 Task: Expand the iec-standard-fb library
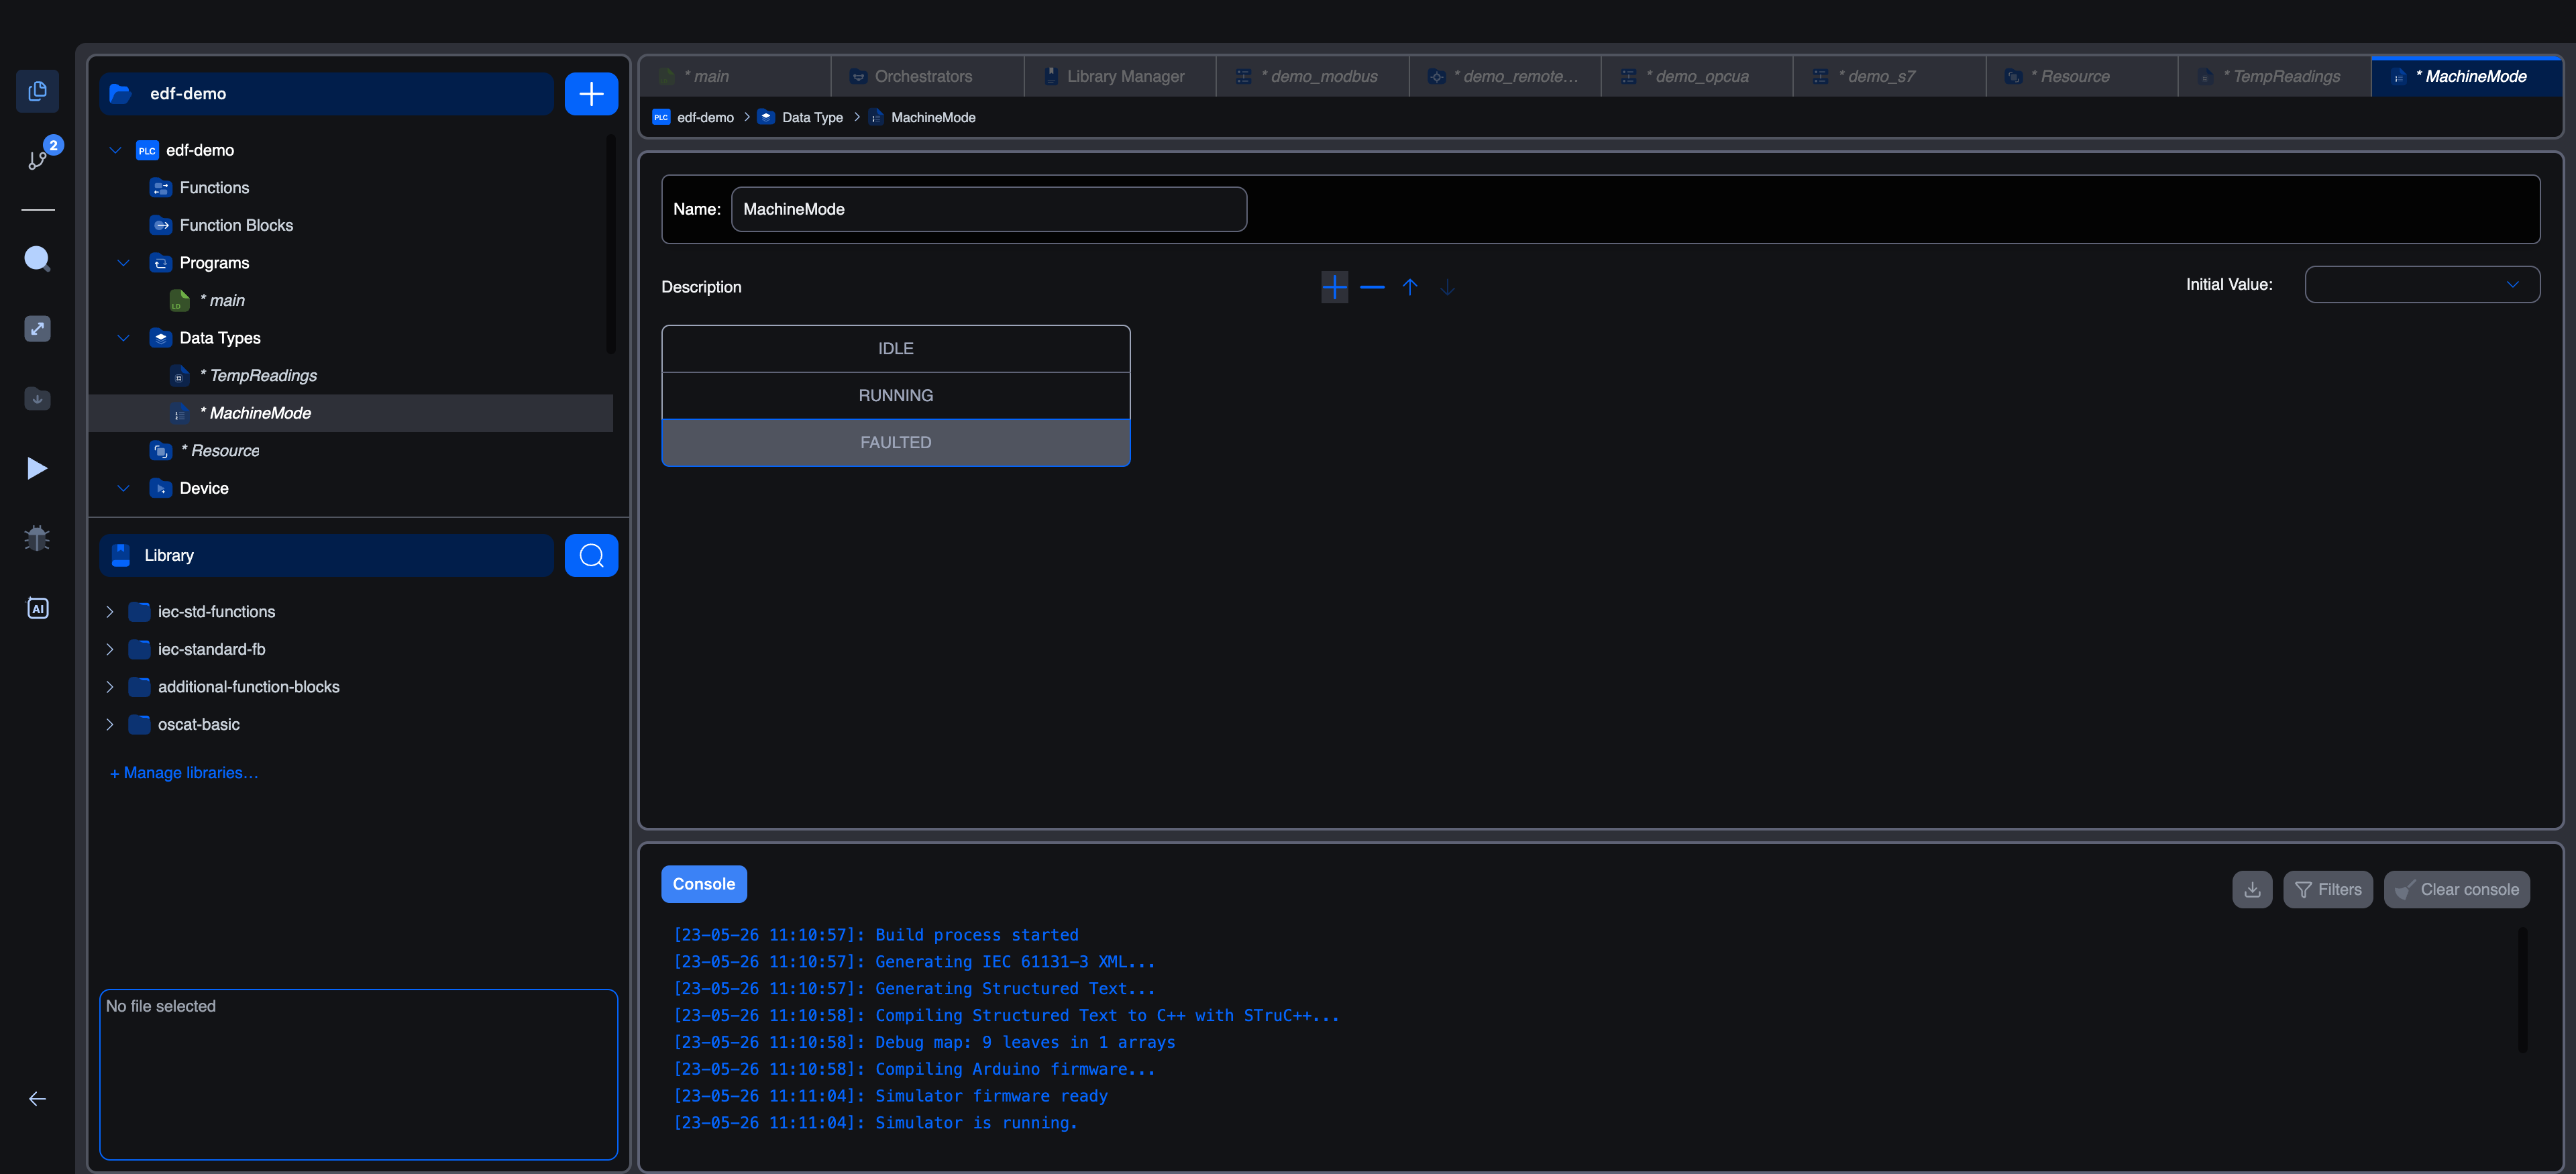(x=109, y=649)
